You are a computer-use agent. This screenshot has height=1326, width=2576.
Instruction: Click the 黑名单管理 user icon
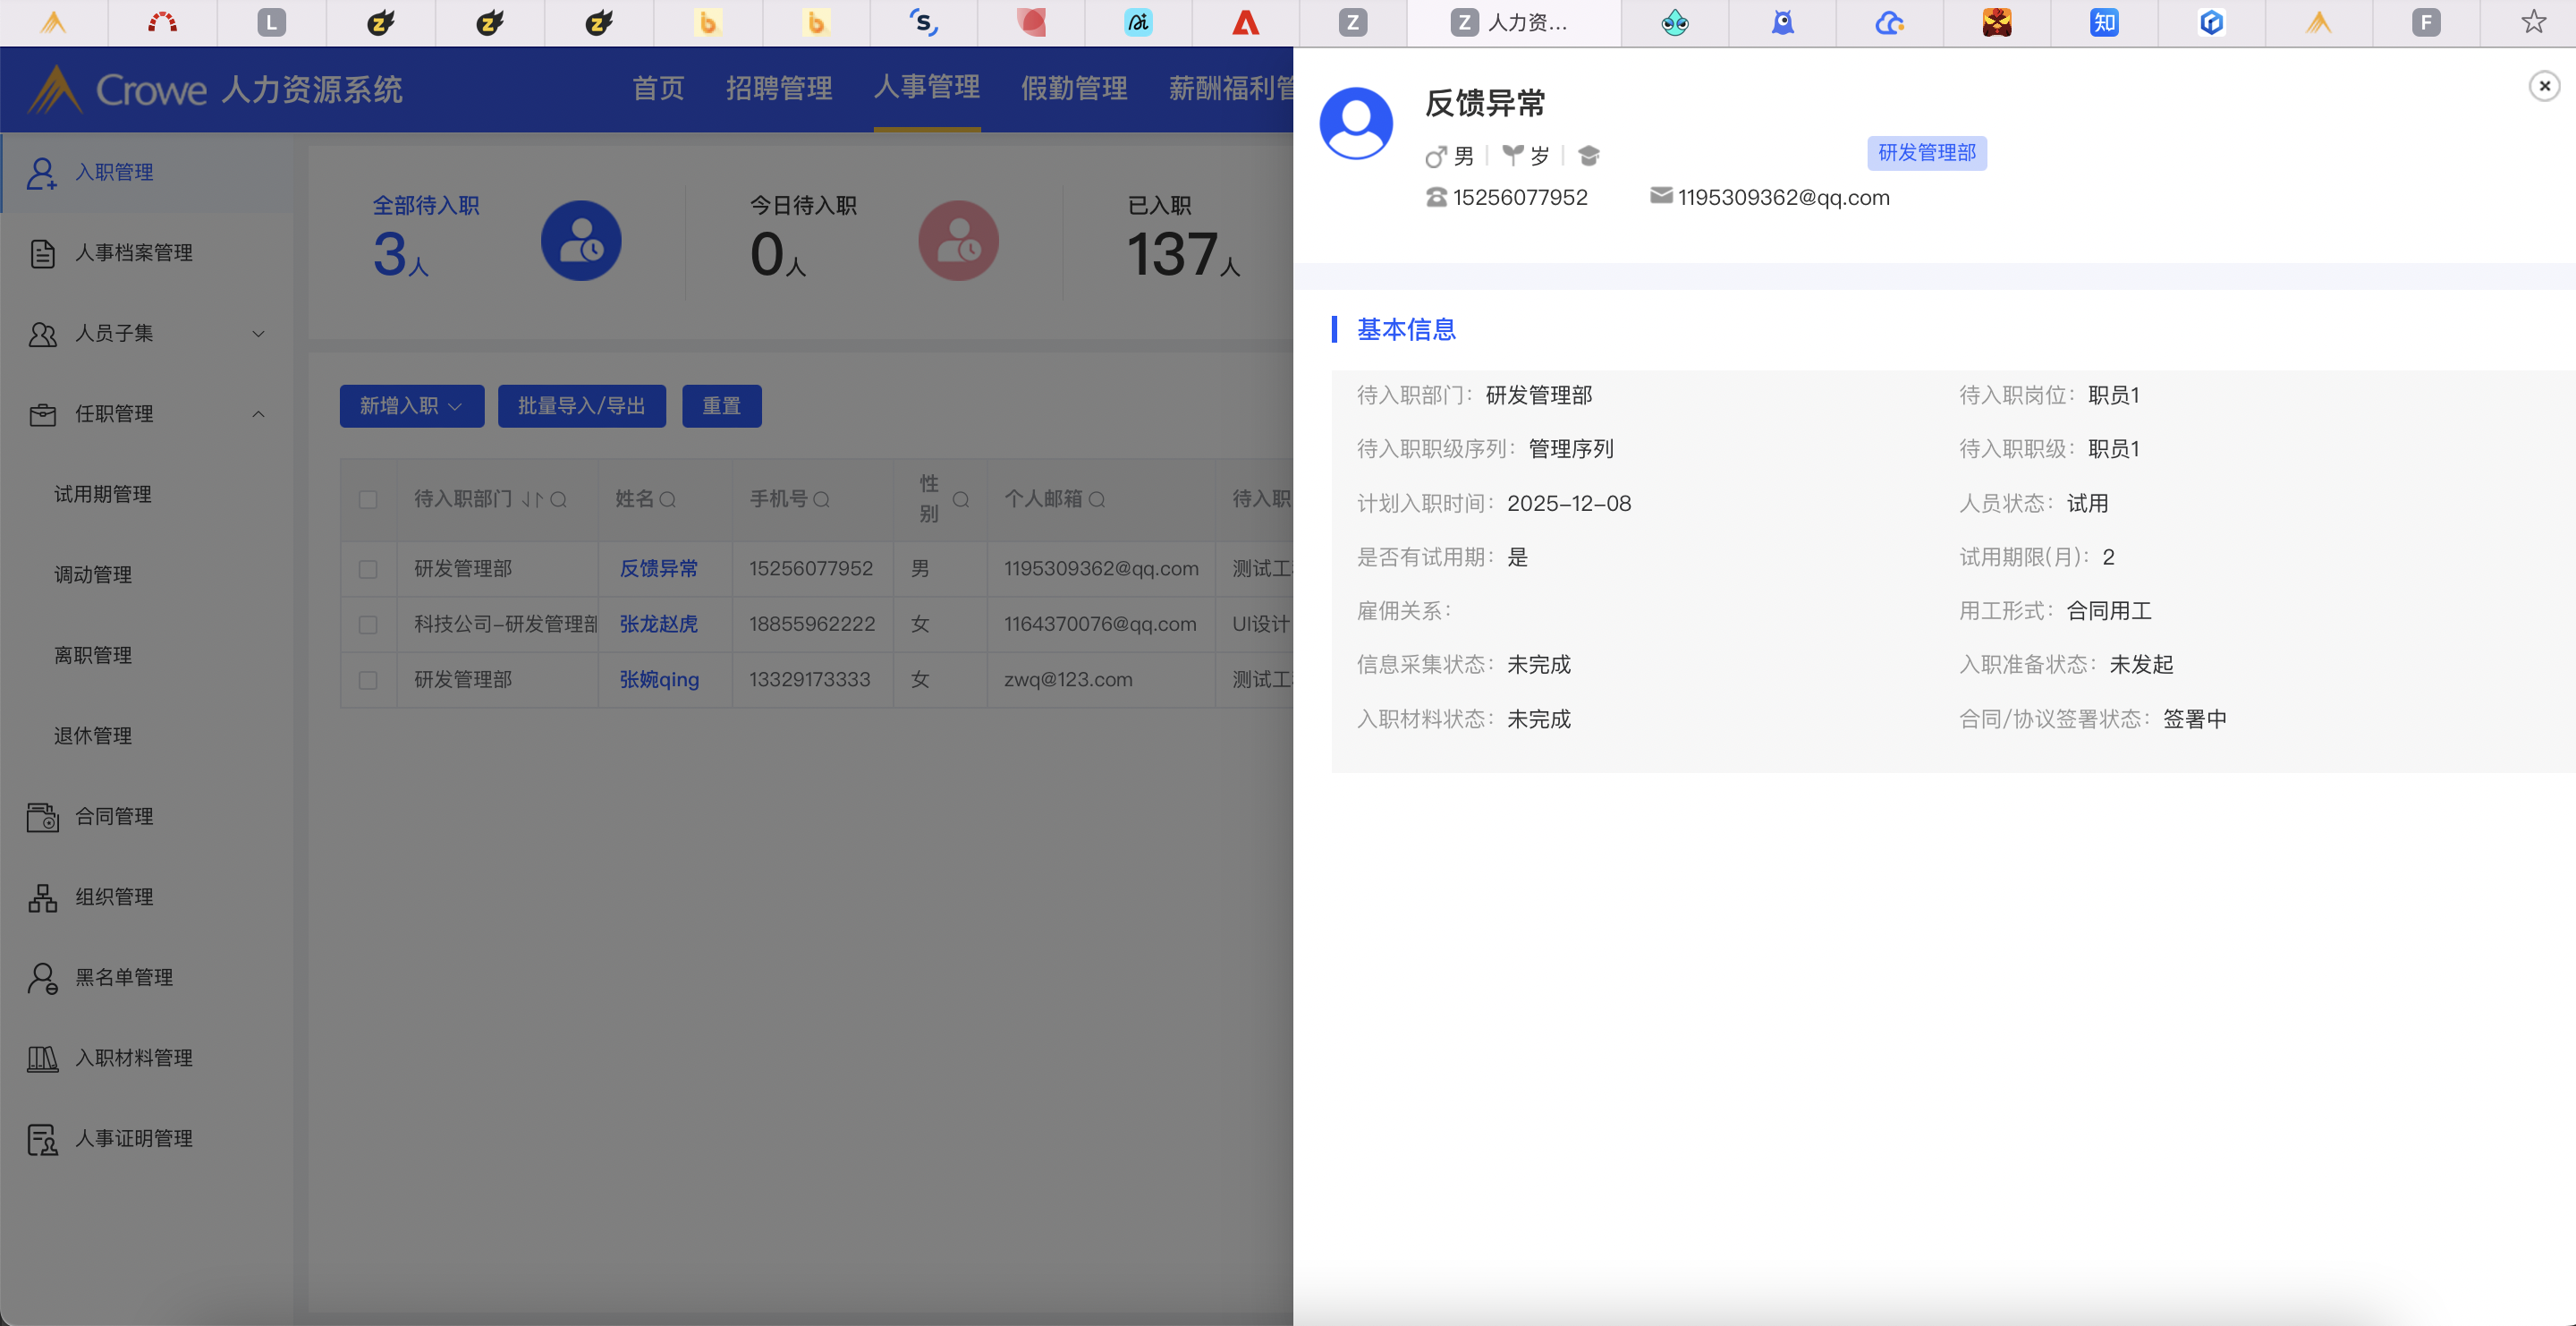[42, 978]
